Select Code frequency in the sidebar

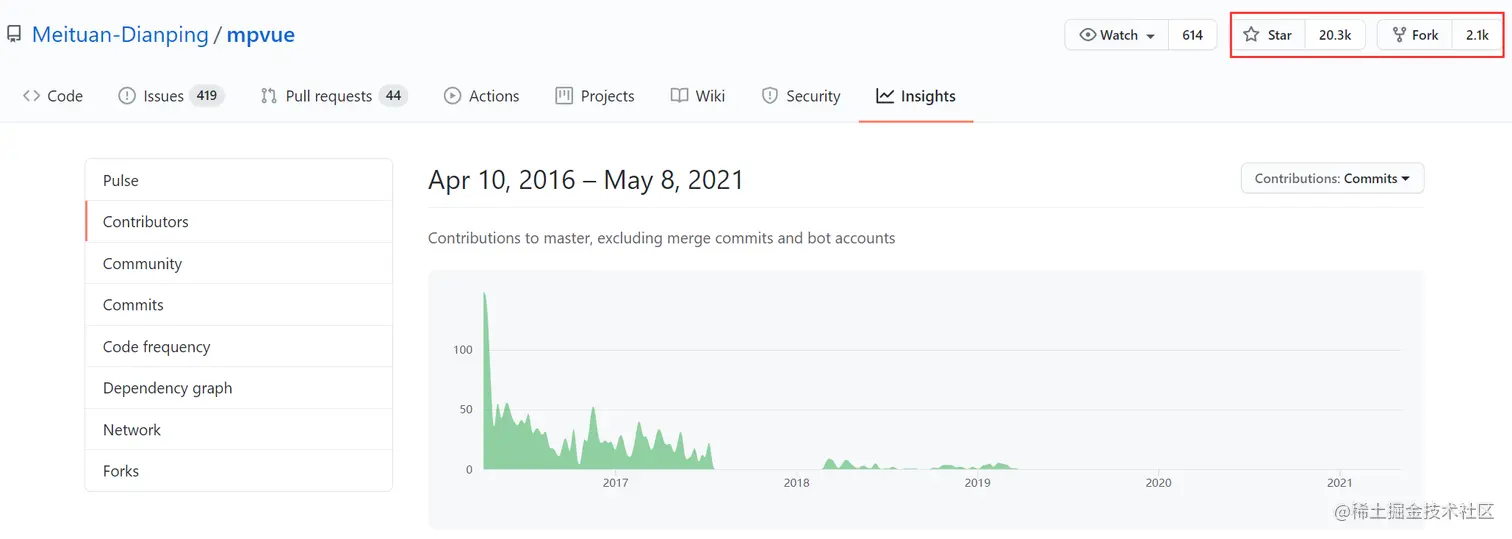(156, 346)
